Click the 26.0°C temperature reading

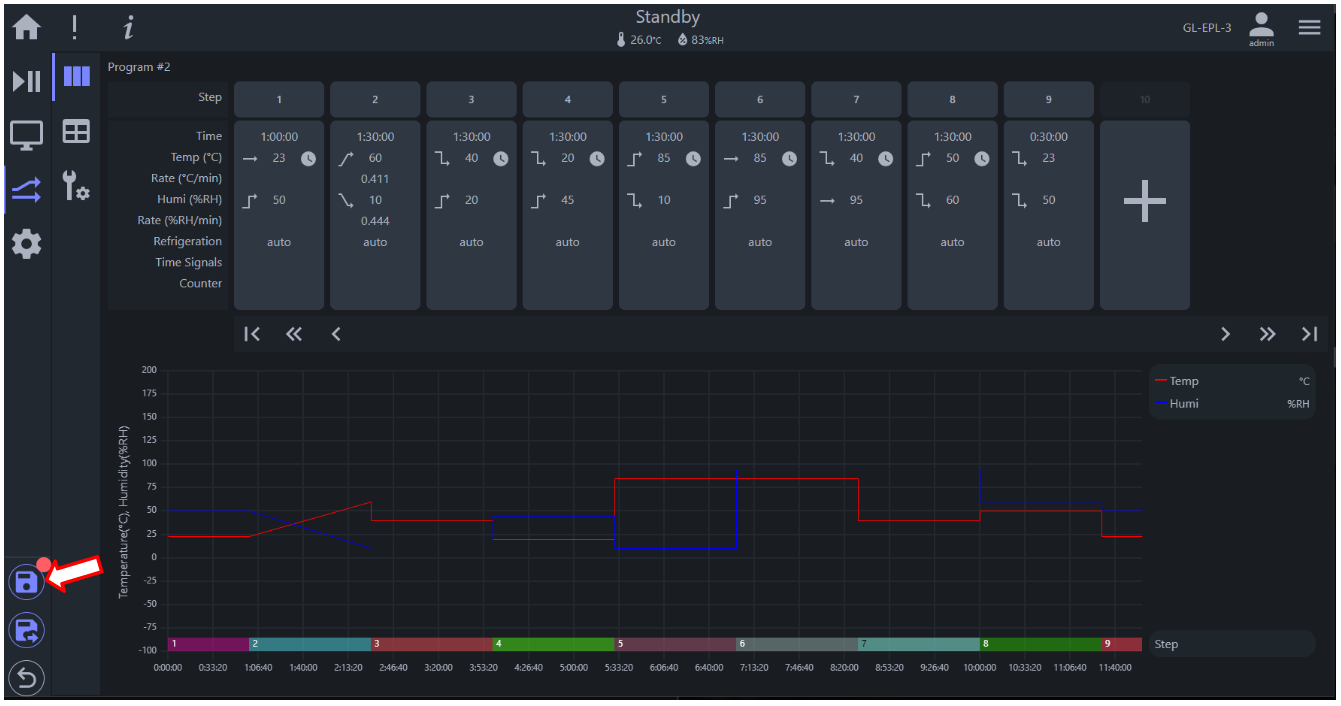[639, 40]
